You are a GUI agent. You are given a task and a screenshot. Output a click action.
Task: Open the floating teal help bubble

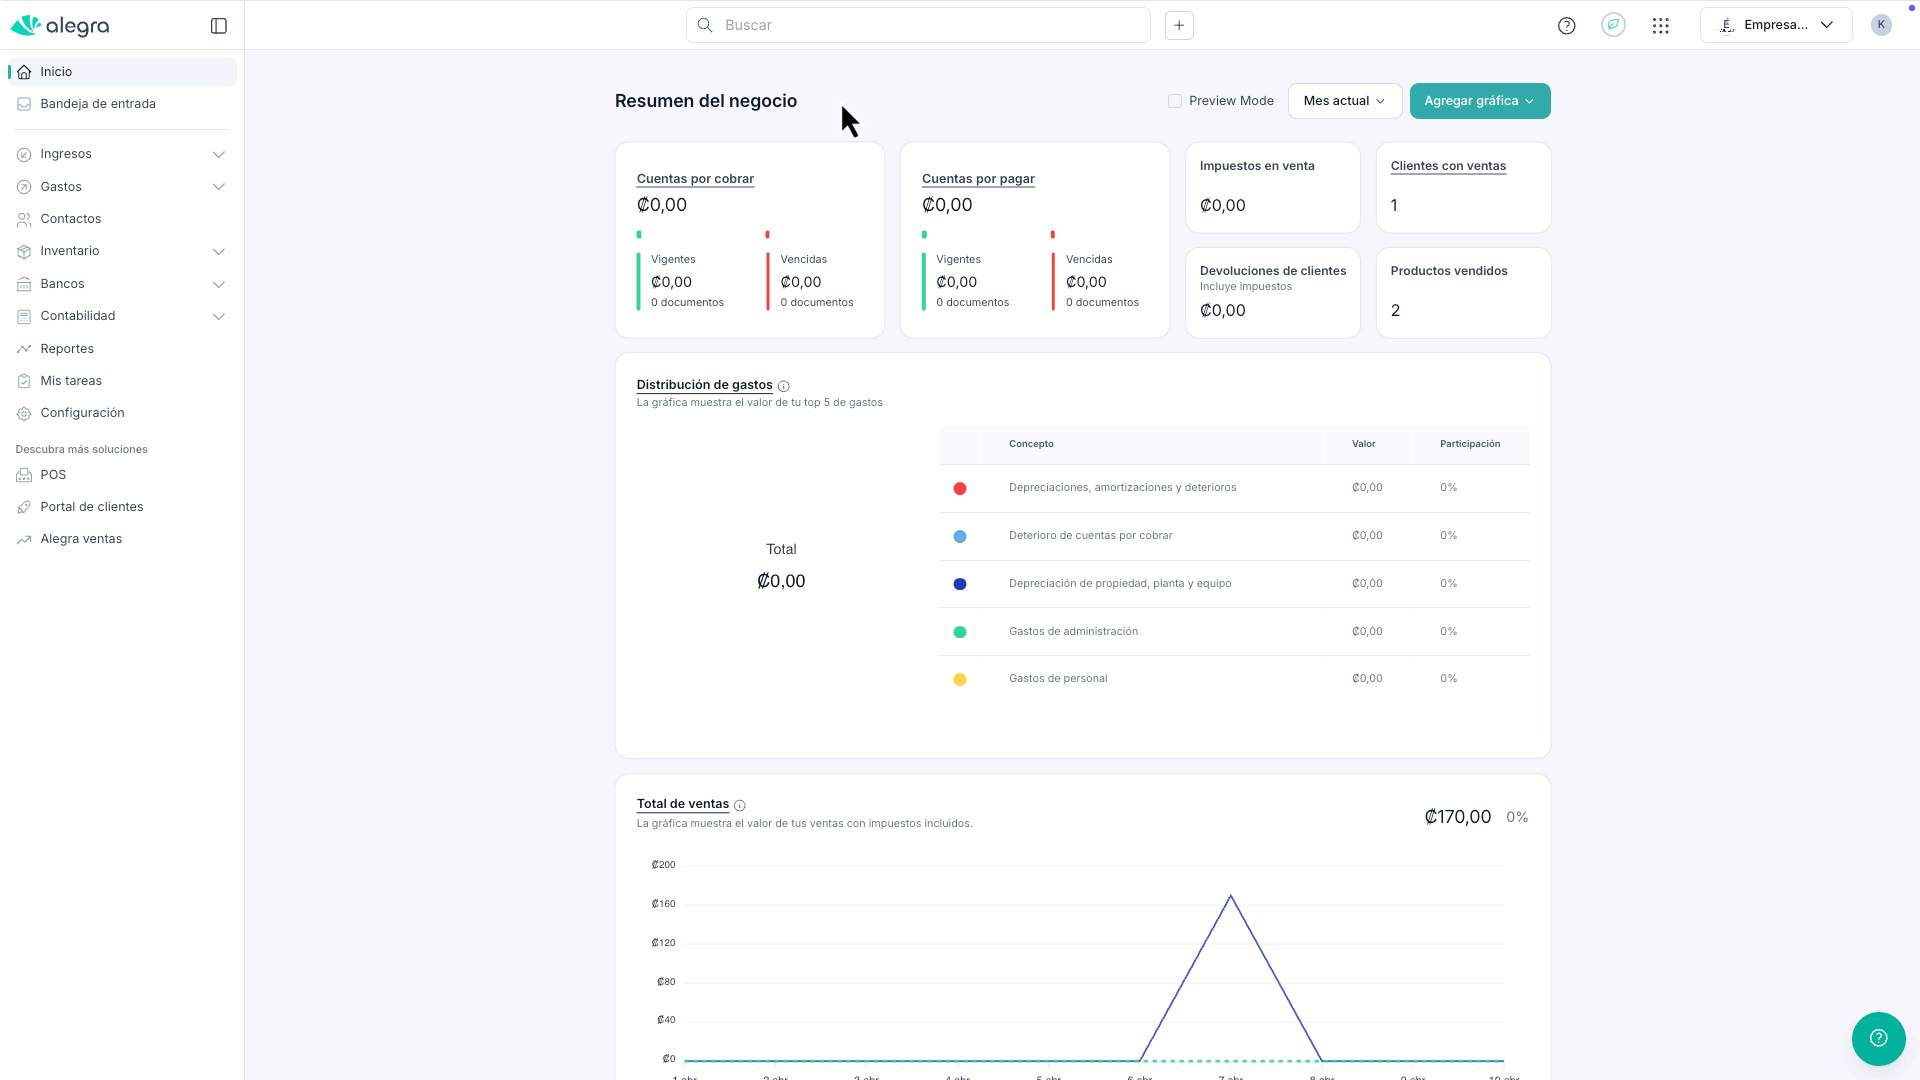1877,1038
